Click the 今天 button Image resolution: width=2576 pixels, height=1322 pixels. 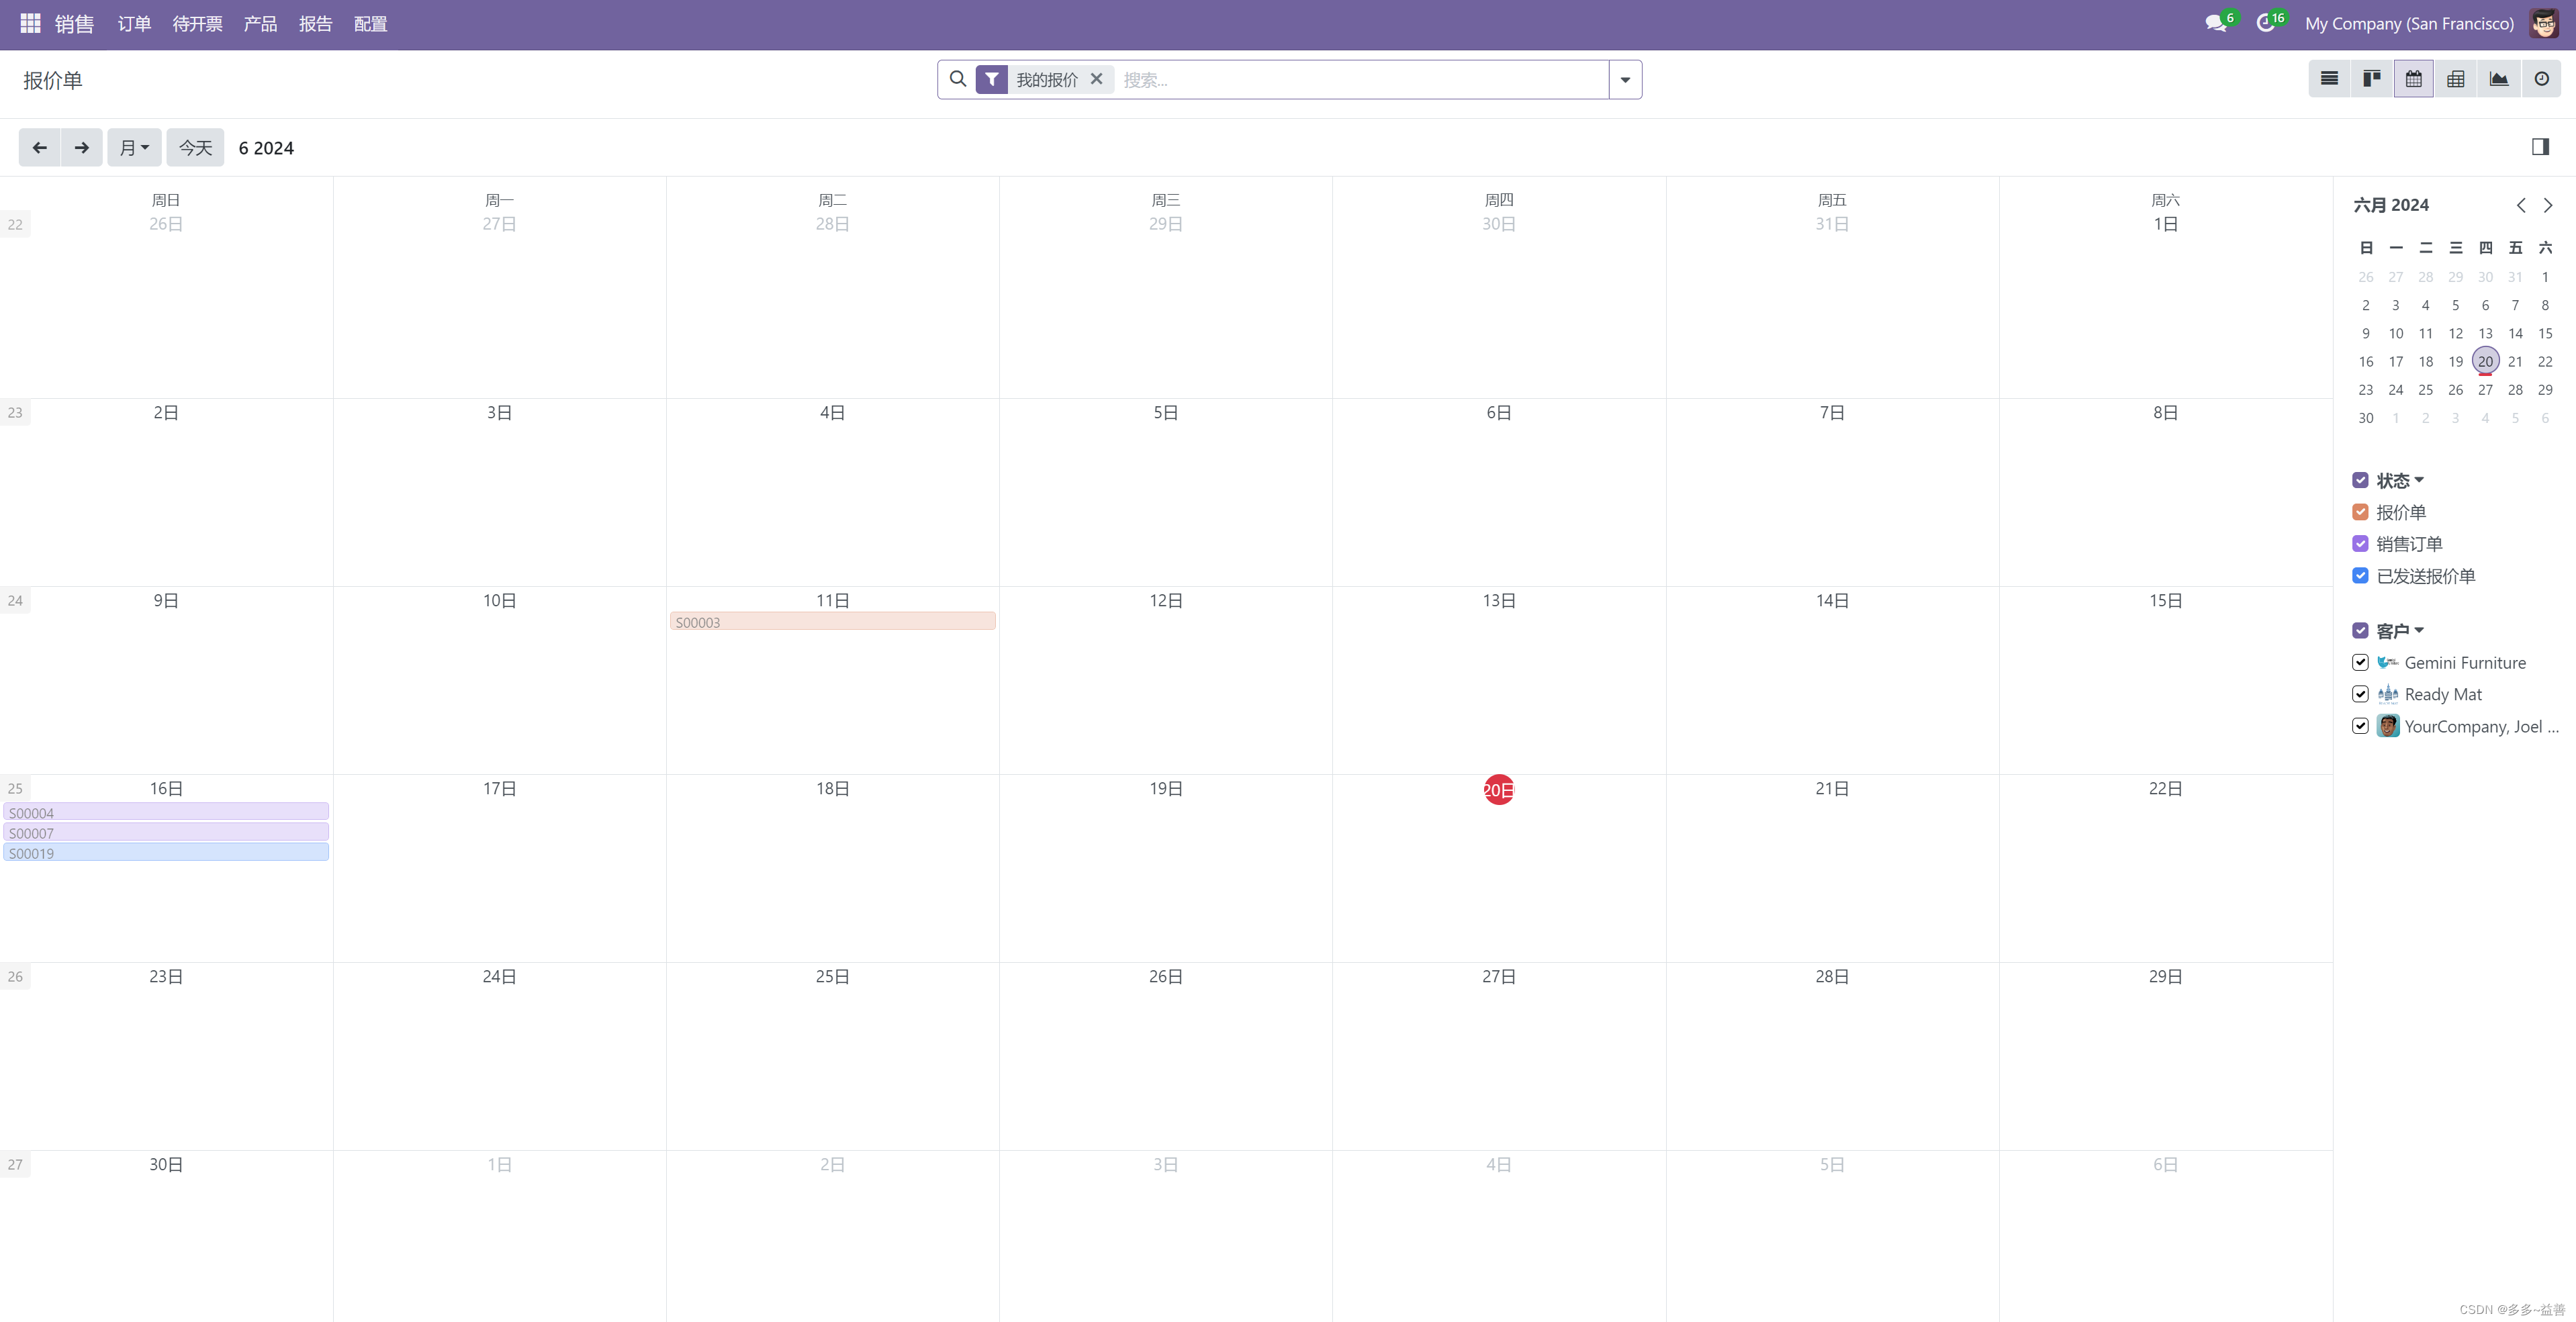195,148
